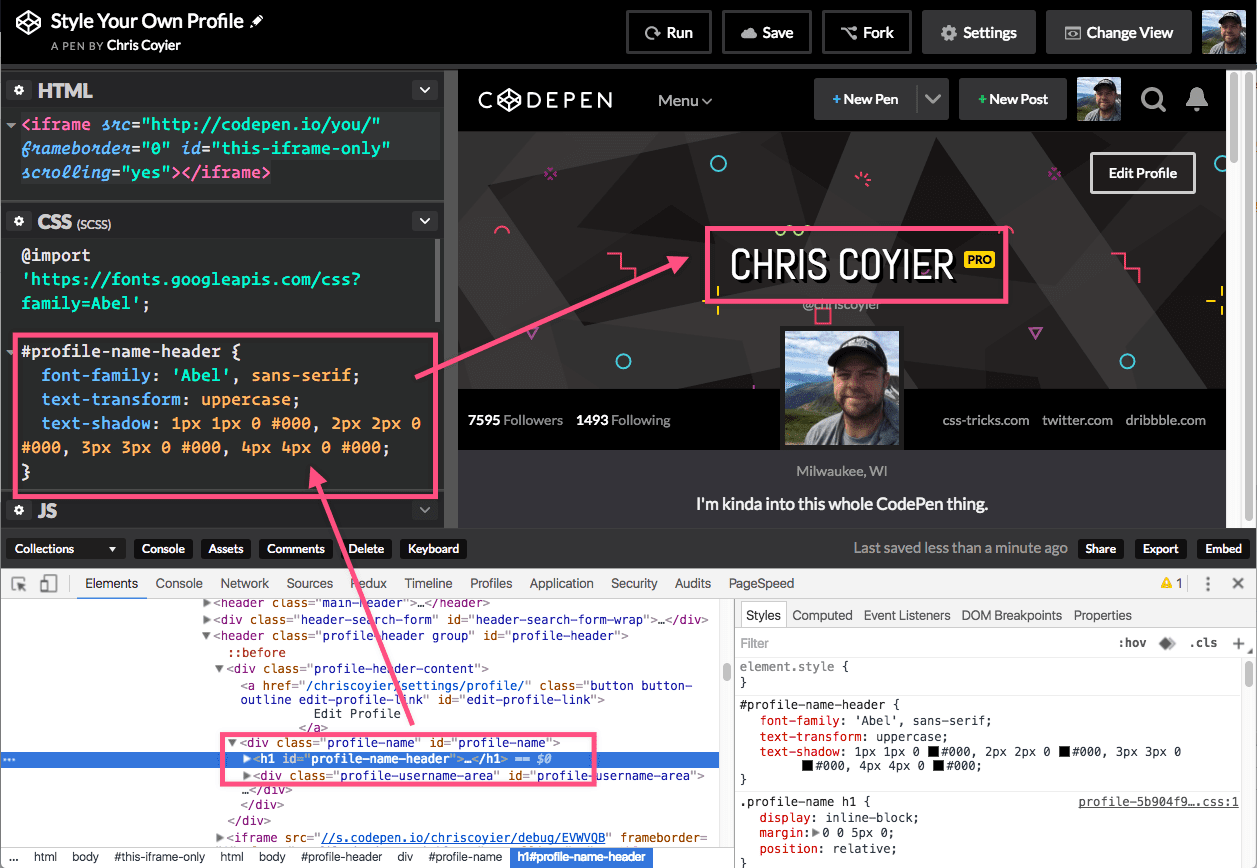Image resolution: width=1257 pixels, height=868 pixels.
Task: Click the diamond icon next to :hov
Action: click(1166, 643)
